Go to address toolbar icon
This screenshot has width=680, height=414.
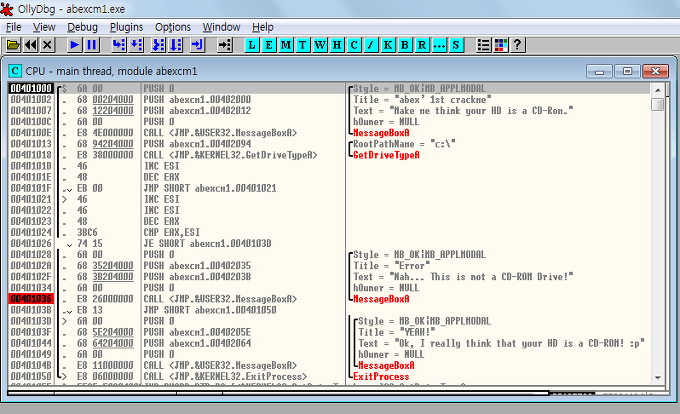point(225,45)
